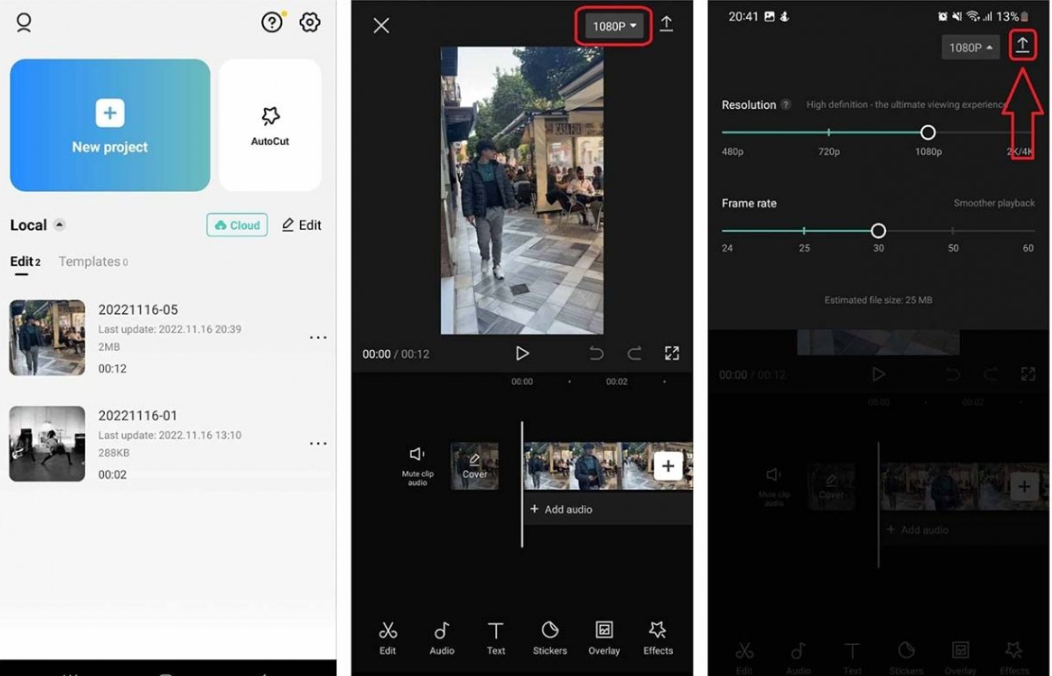Edit the Cover thumbnail in the middle editor
Screen dimensions: 1052x676
click(x=474, y=465)
